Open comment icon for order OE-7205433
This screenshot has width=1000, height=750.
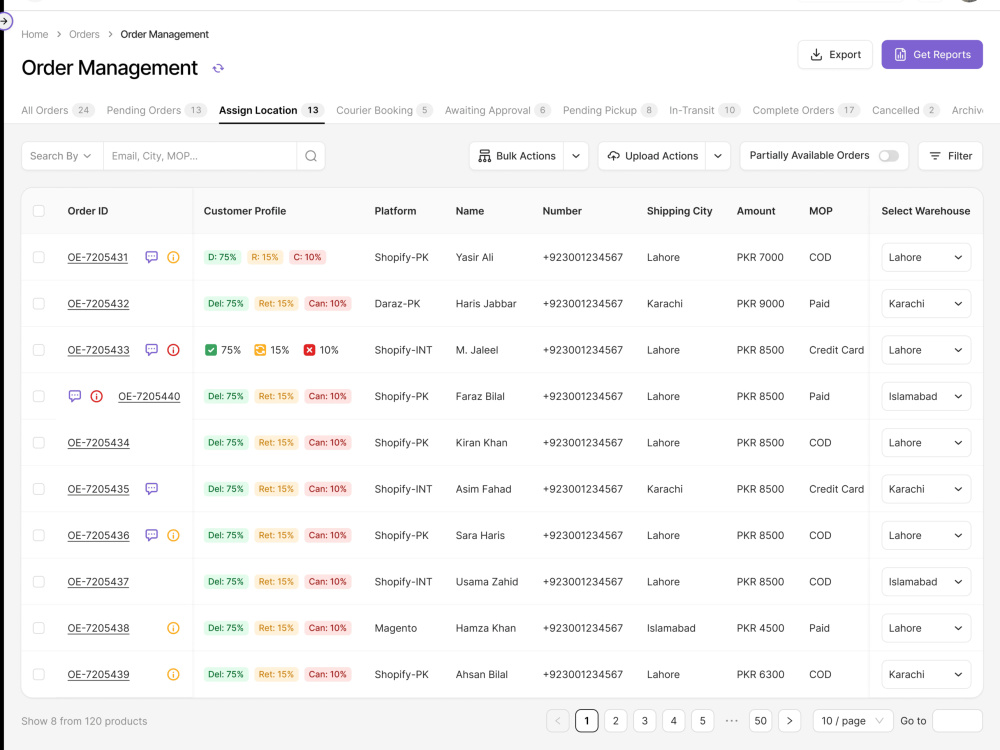point(151,349)
